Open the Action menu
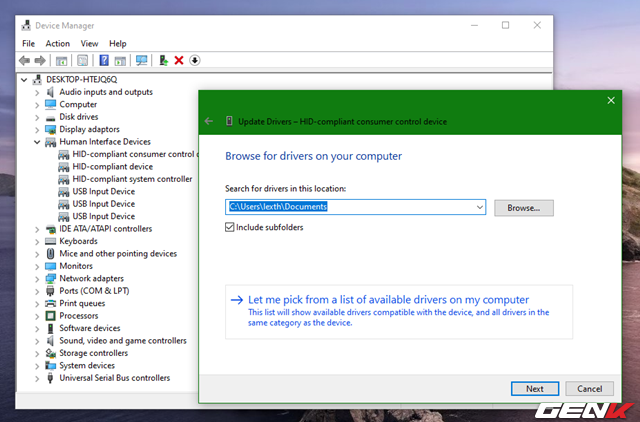 58,43
